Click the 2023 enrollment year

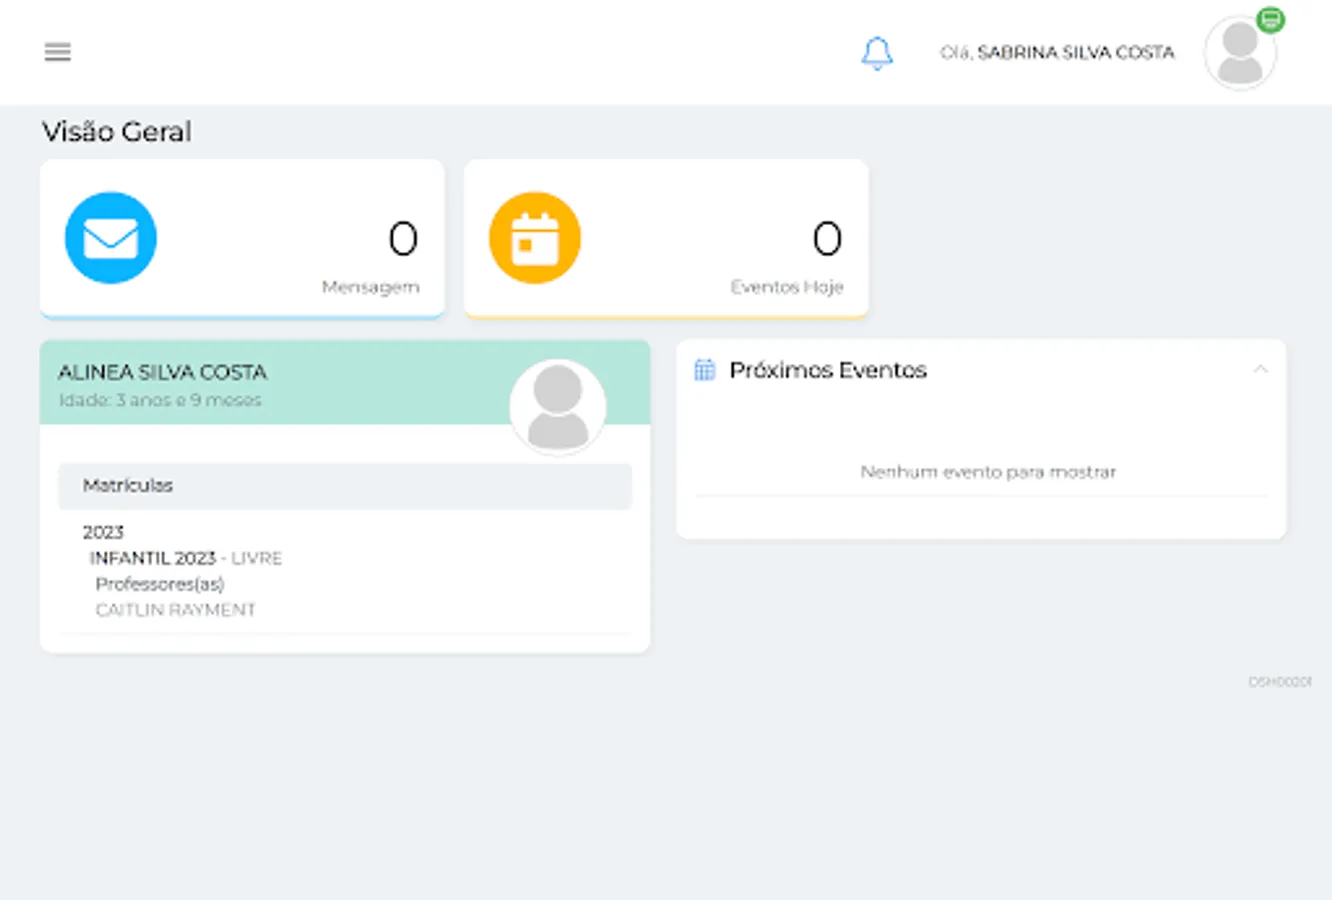[x=103, y=532]
